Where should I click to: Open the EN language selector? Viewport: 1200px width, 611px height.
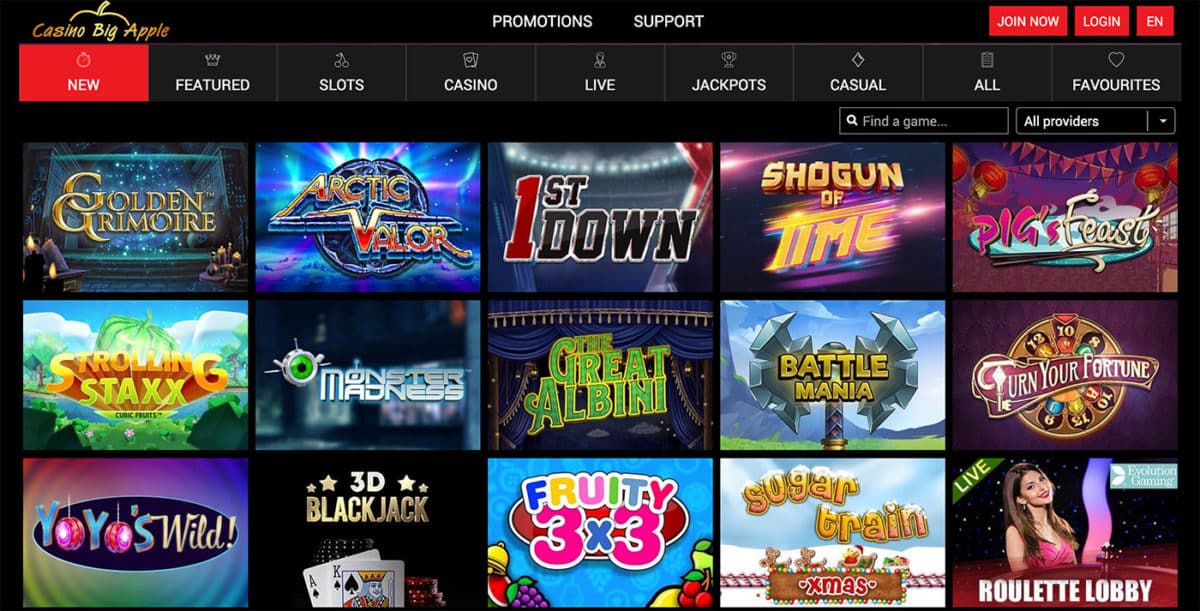[x=1155, y=21]
